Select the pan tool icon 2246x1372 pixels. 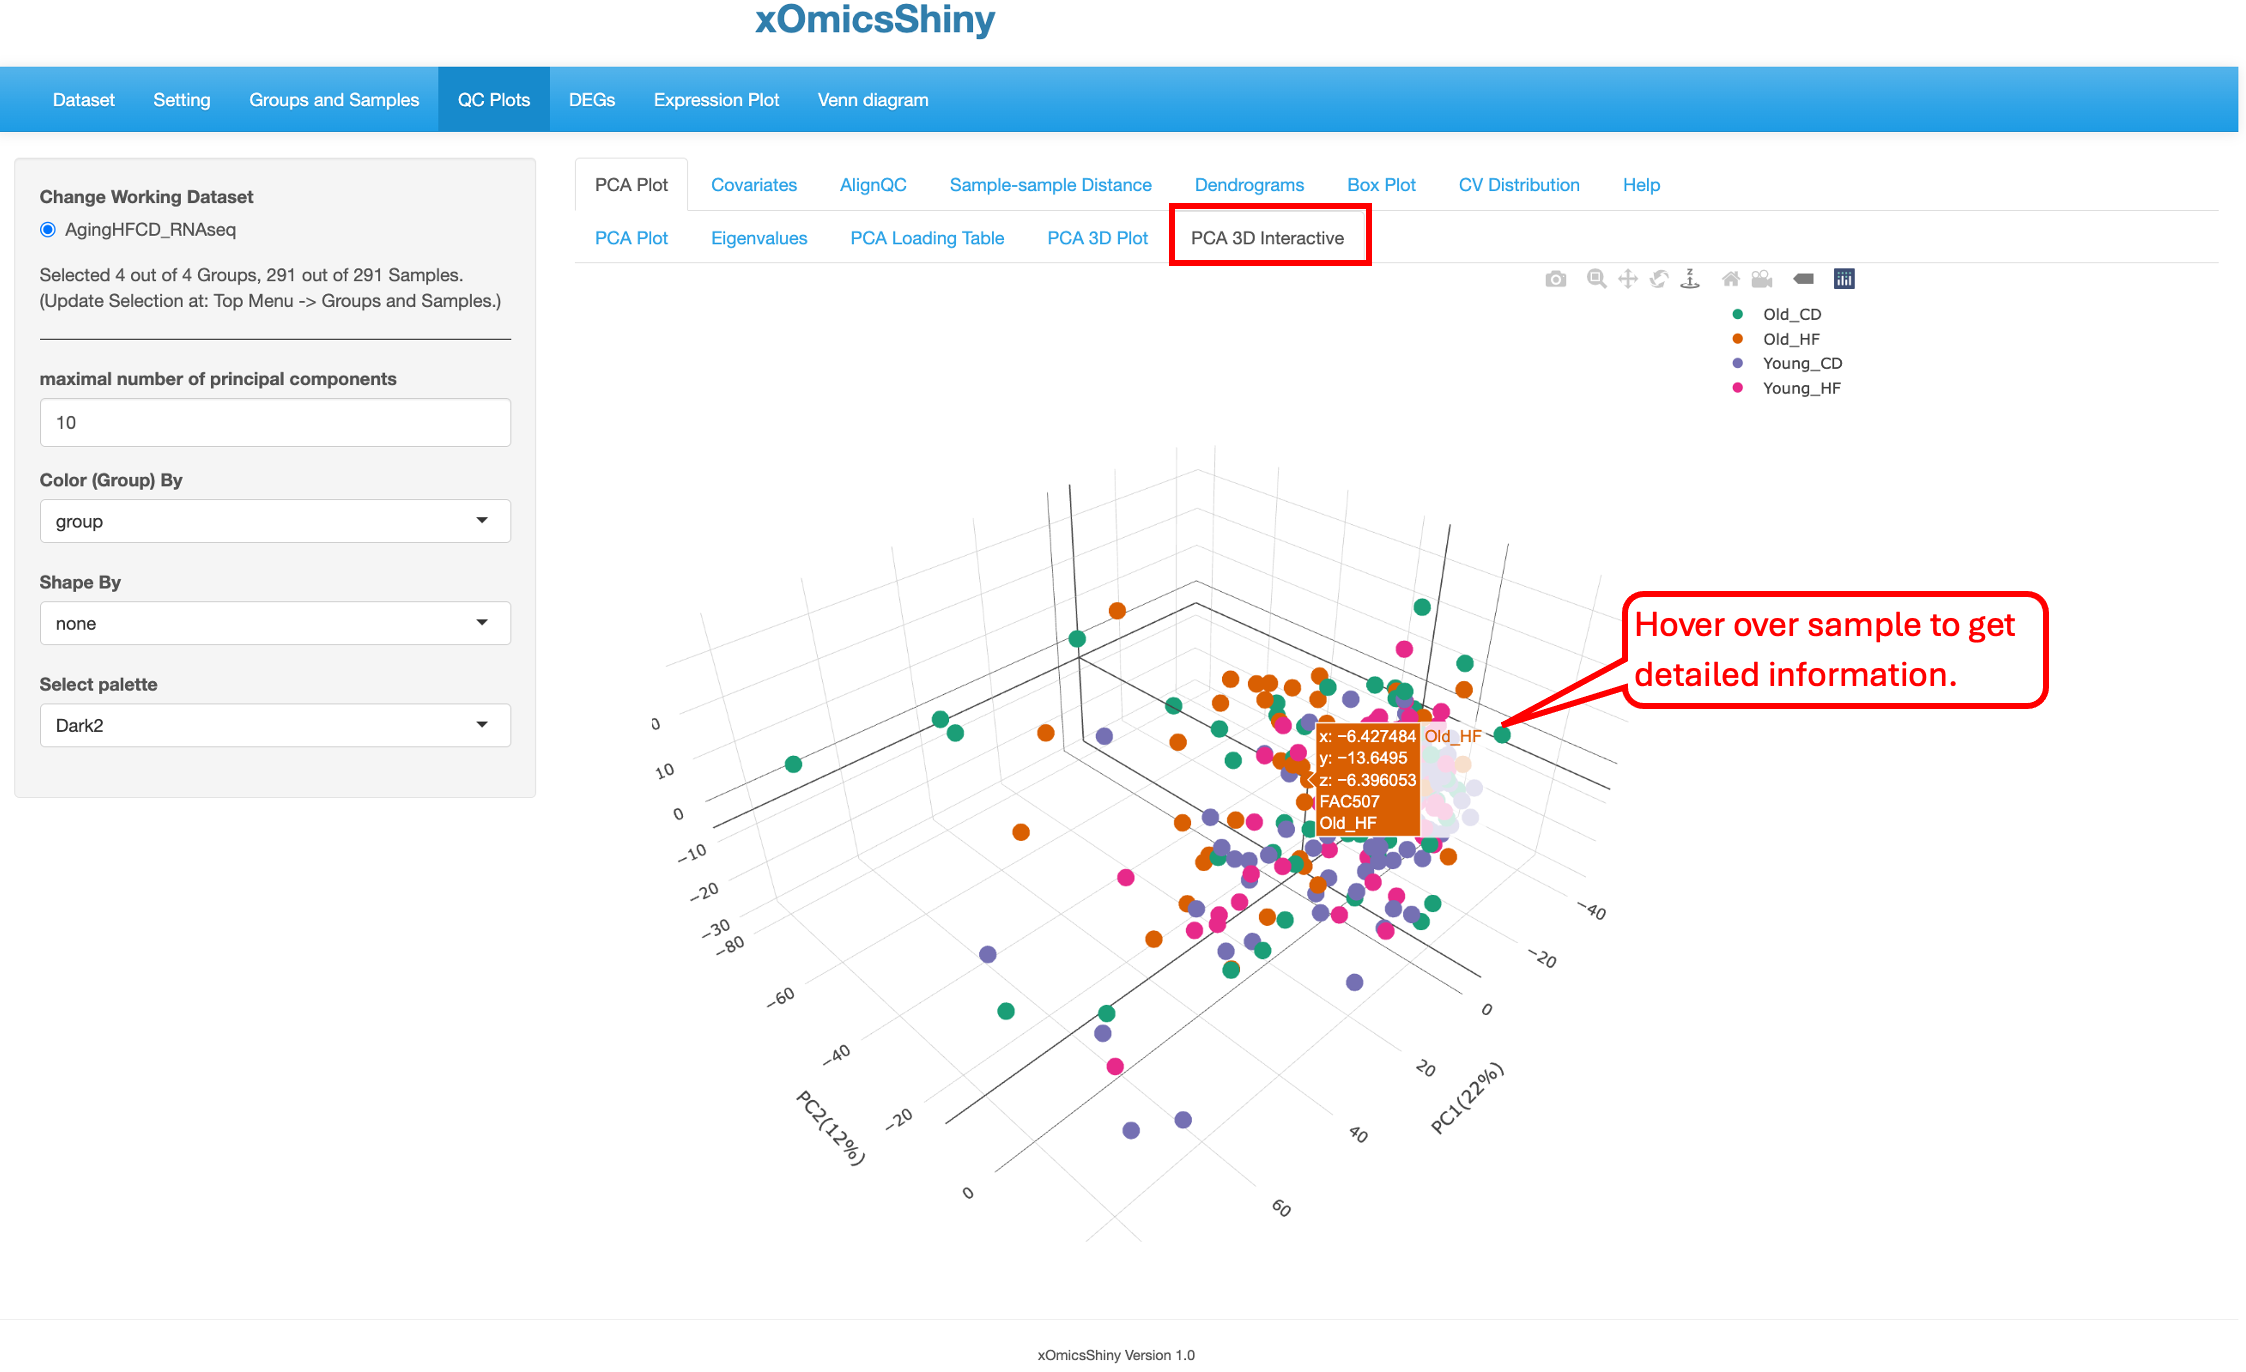pyautogui.click(x=1627, y=279)
